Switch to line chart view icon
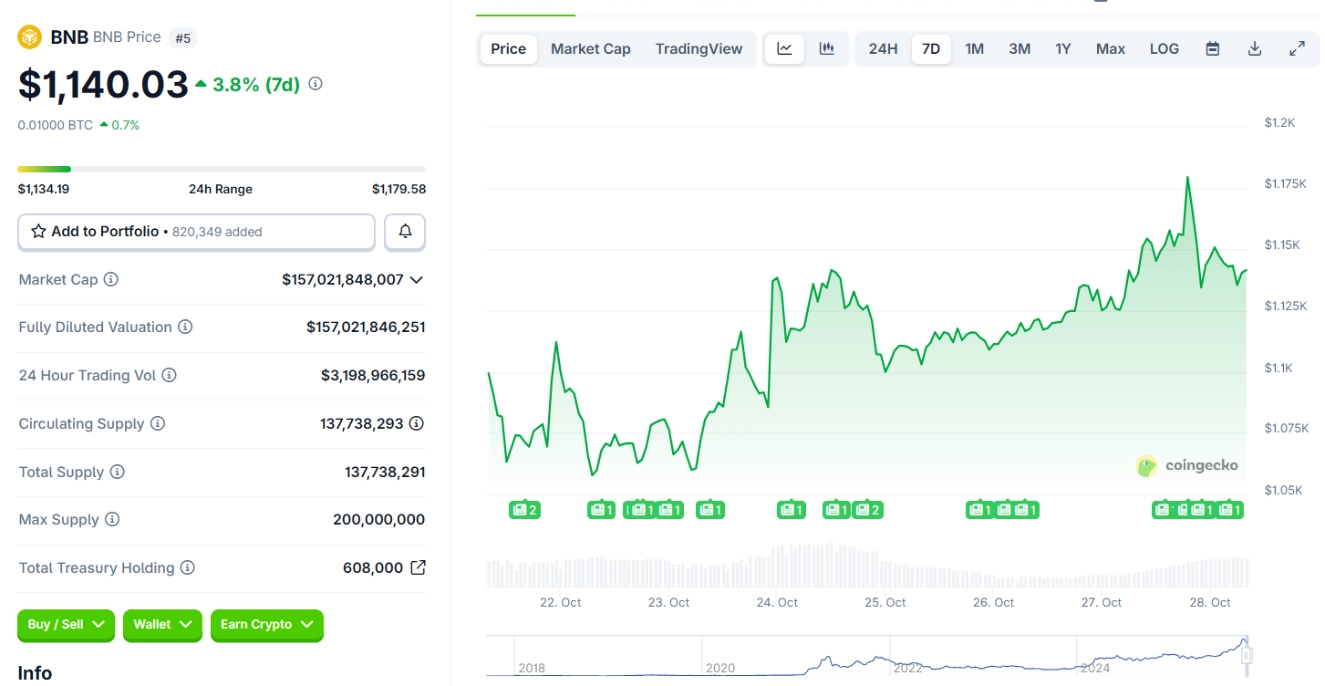 coord(785,49)
